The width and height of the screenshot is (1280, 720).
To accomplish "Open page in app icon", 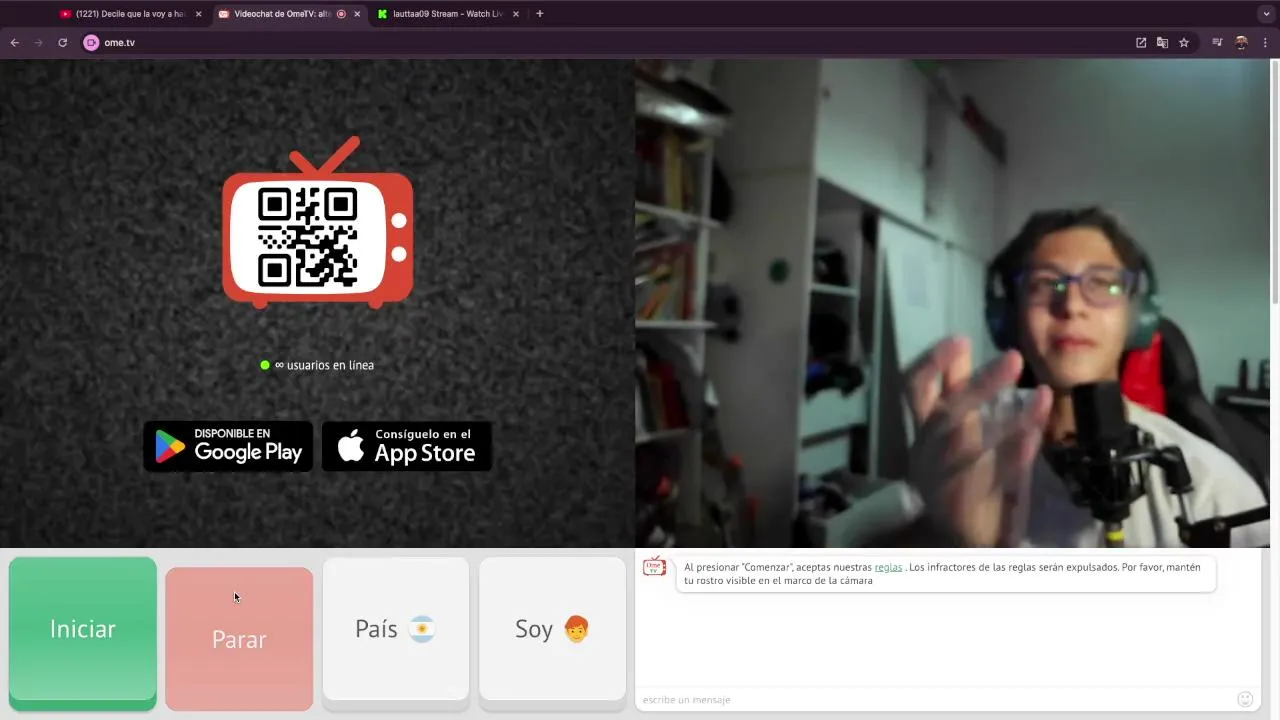I will 1141,43.
